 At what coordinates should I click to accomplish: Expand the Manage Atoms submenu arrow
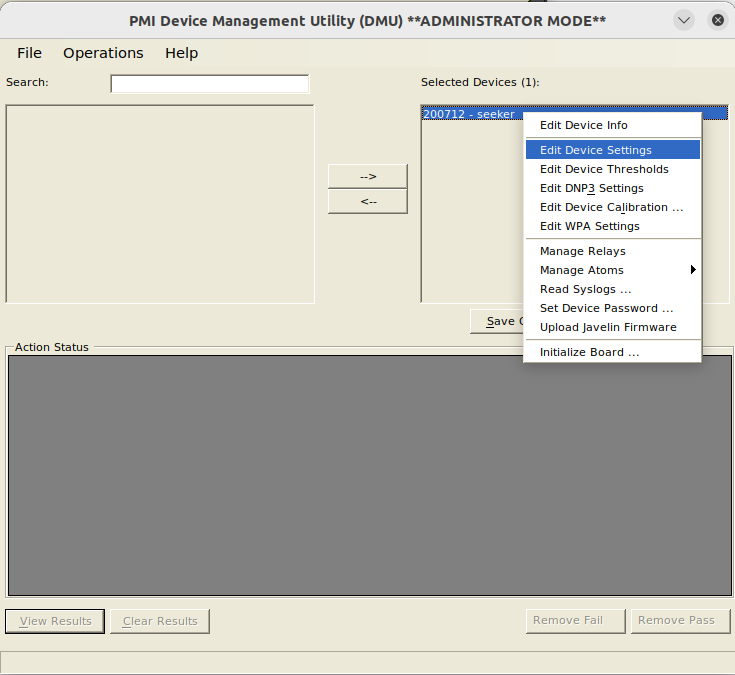(692, 270)
